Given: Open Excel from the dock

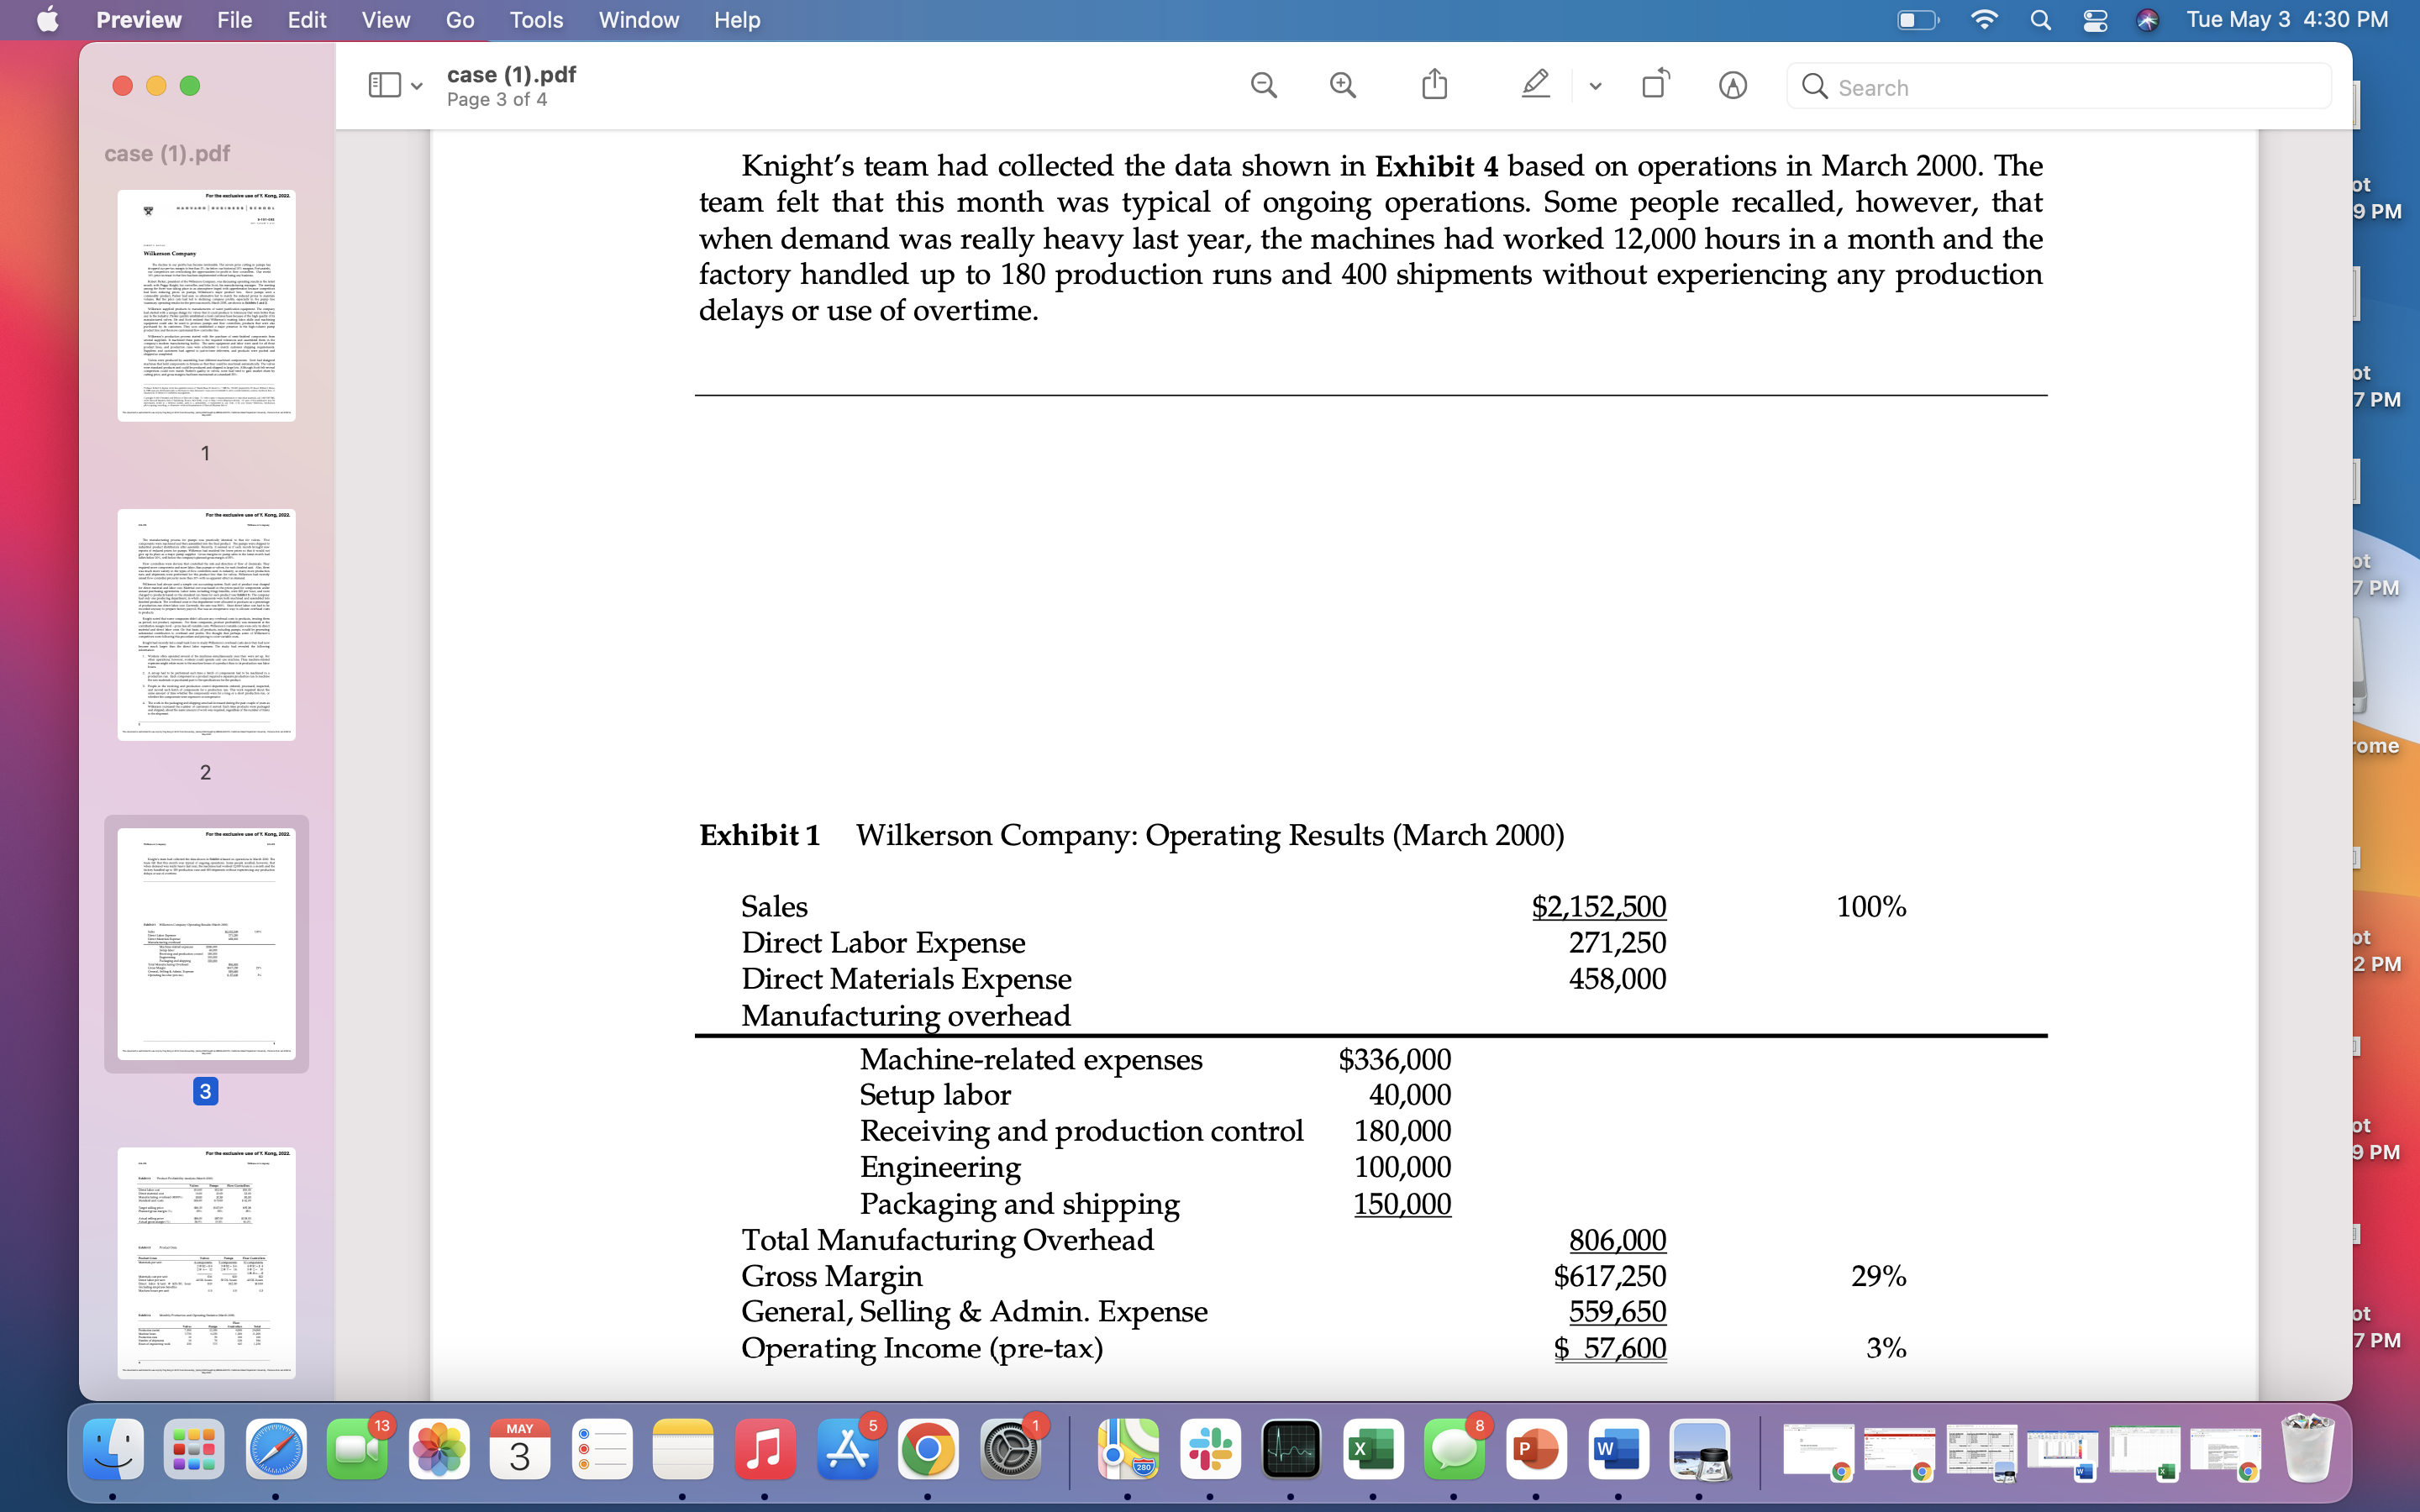Looking at the screenshot, I should tap(1372, 1449).
